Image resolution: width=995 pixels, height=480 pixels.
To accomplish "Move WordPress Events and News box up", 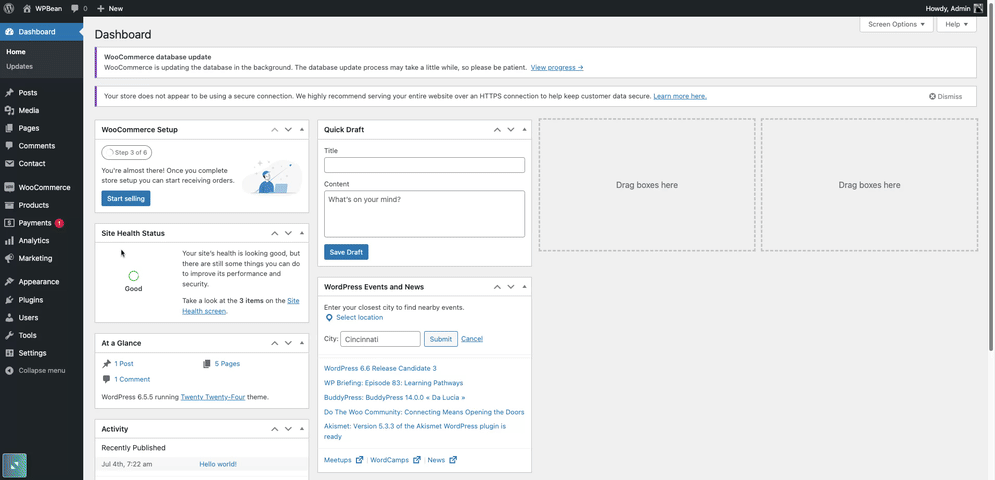I will point(498,287).
